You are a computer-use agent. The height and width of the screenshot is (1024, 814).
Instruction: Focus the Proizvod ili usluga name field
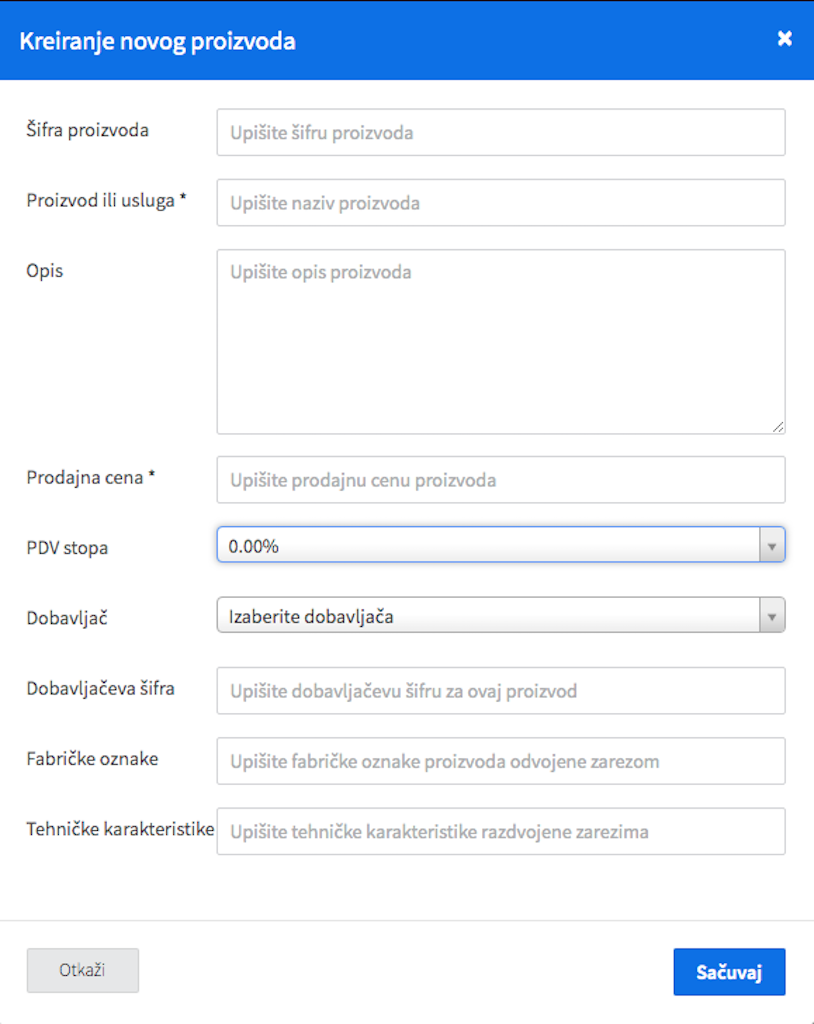click(500, 203)
